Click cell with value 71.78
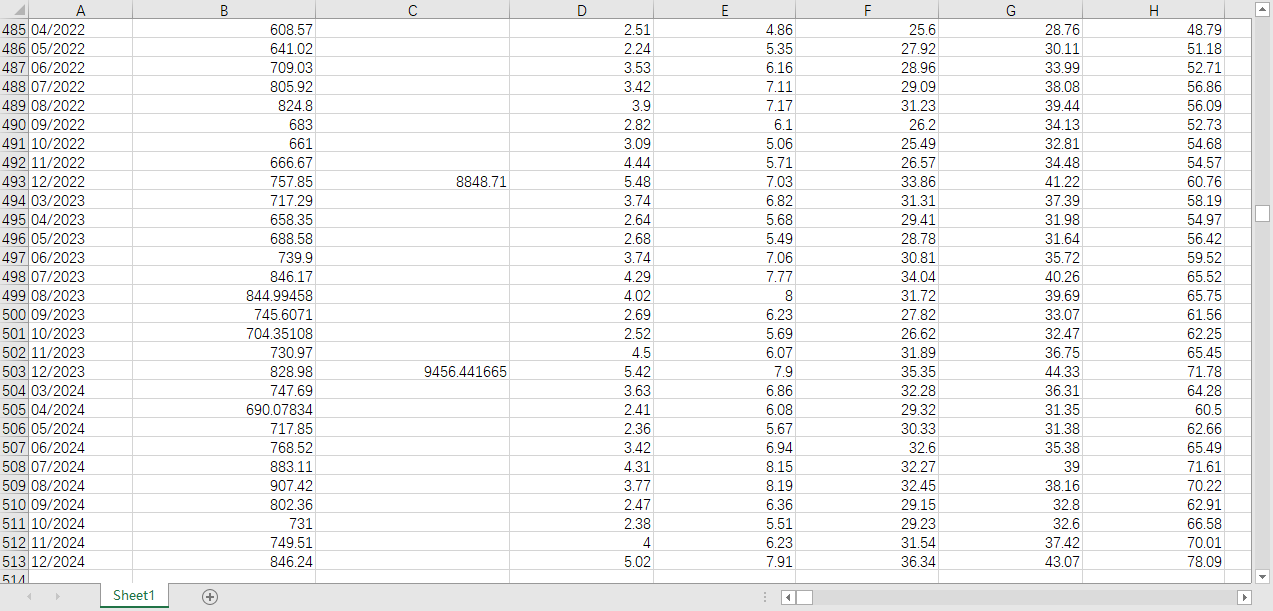 point(1153,372)
